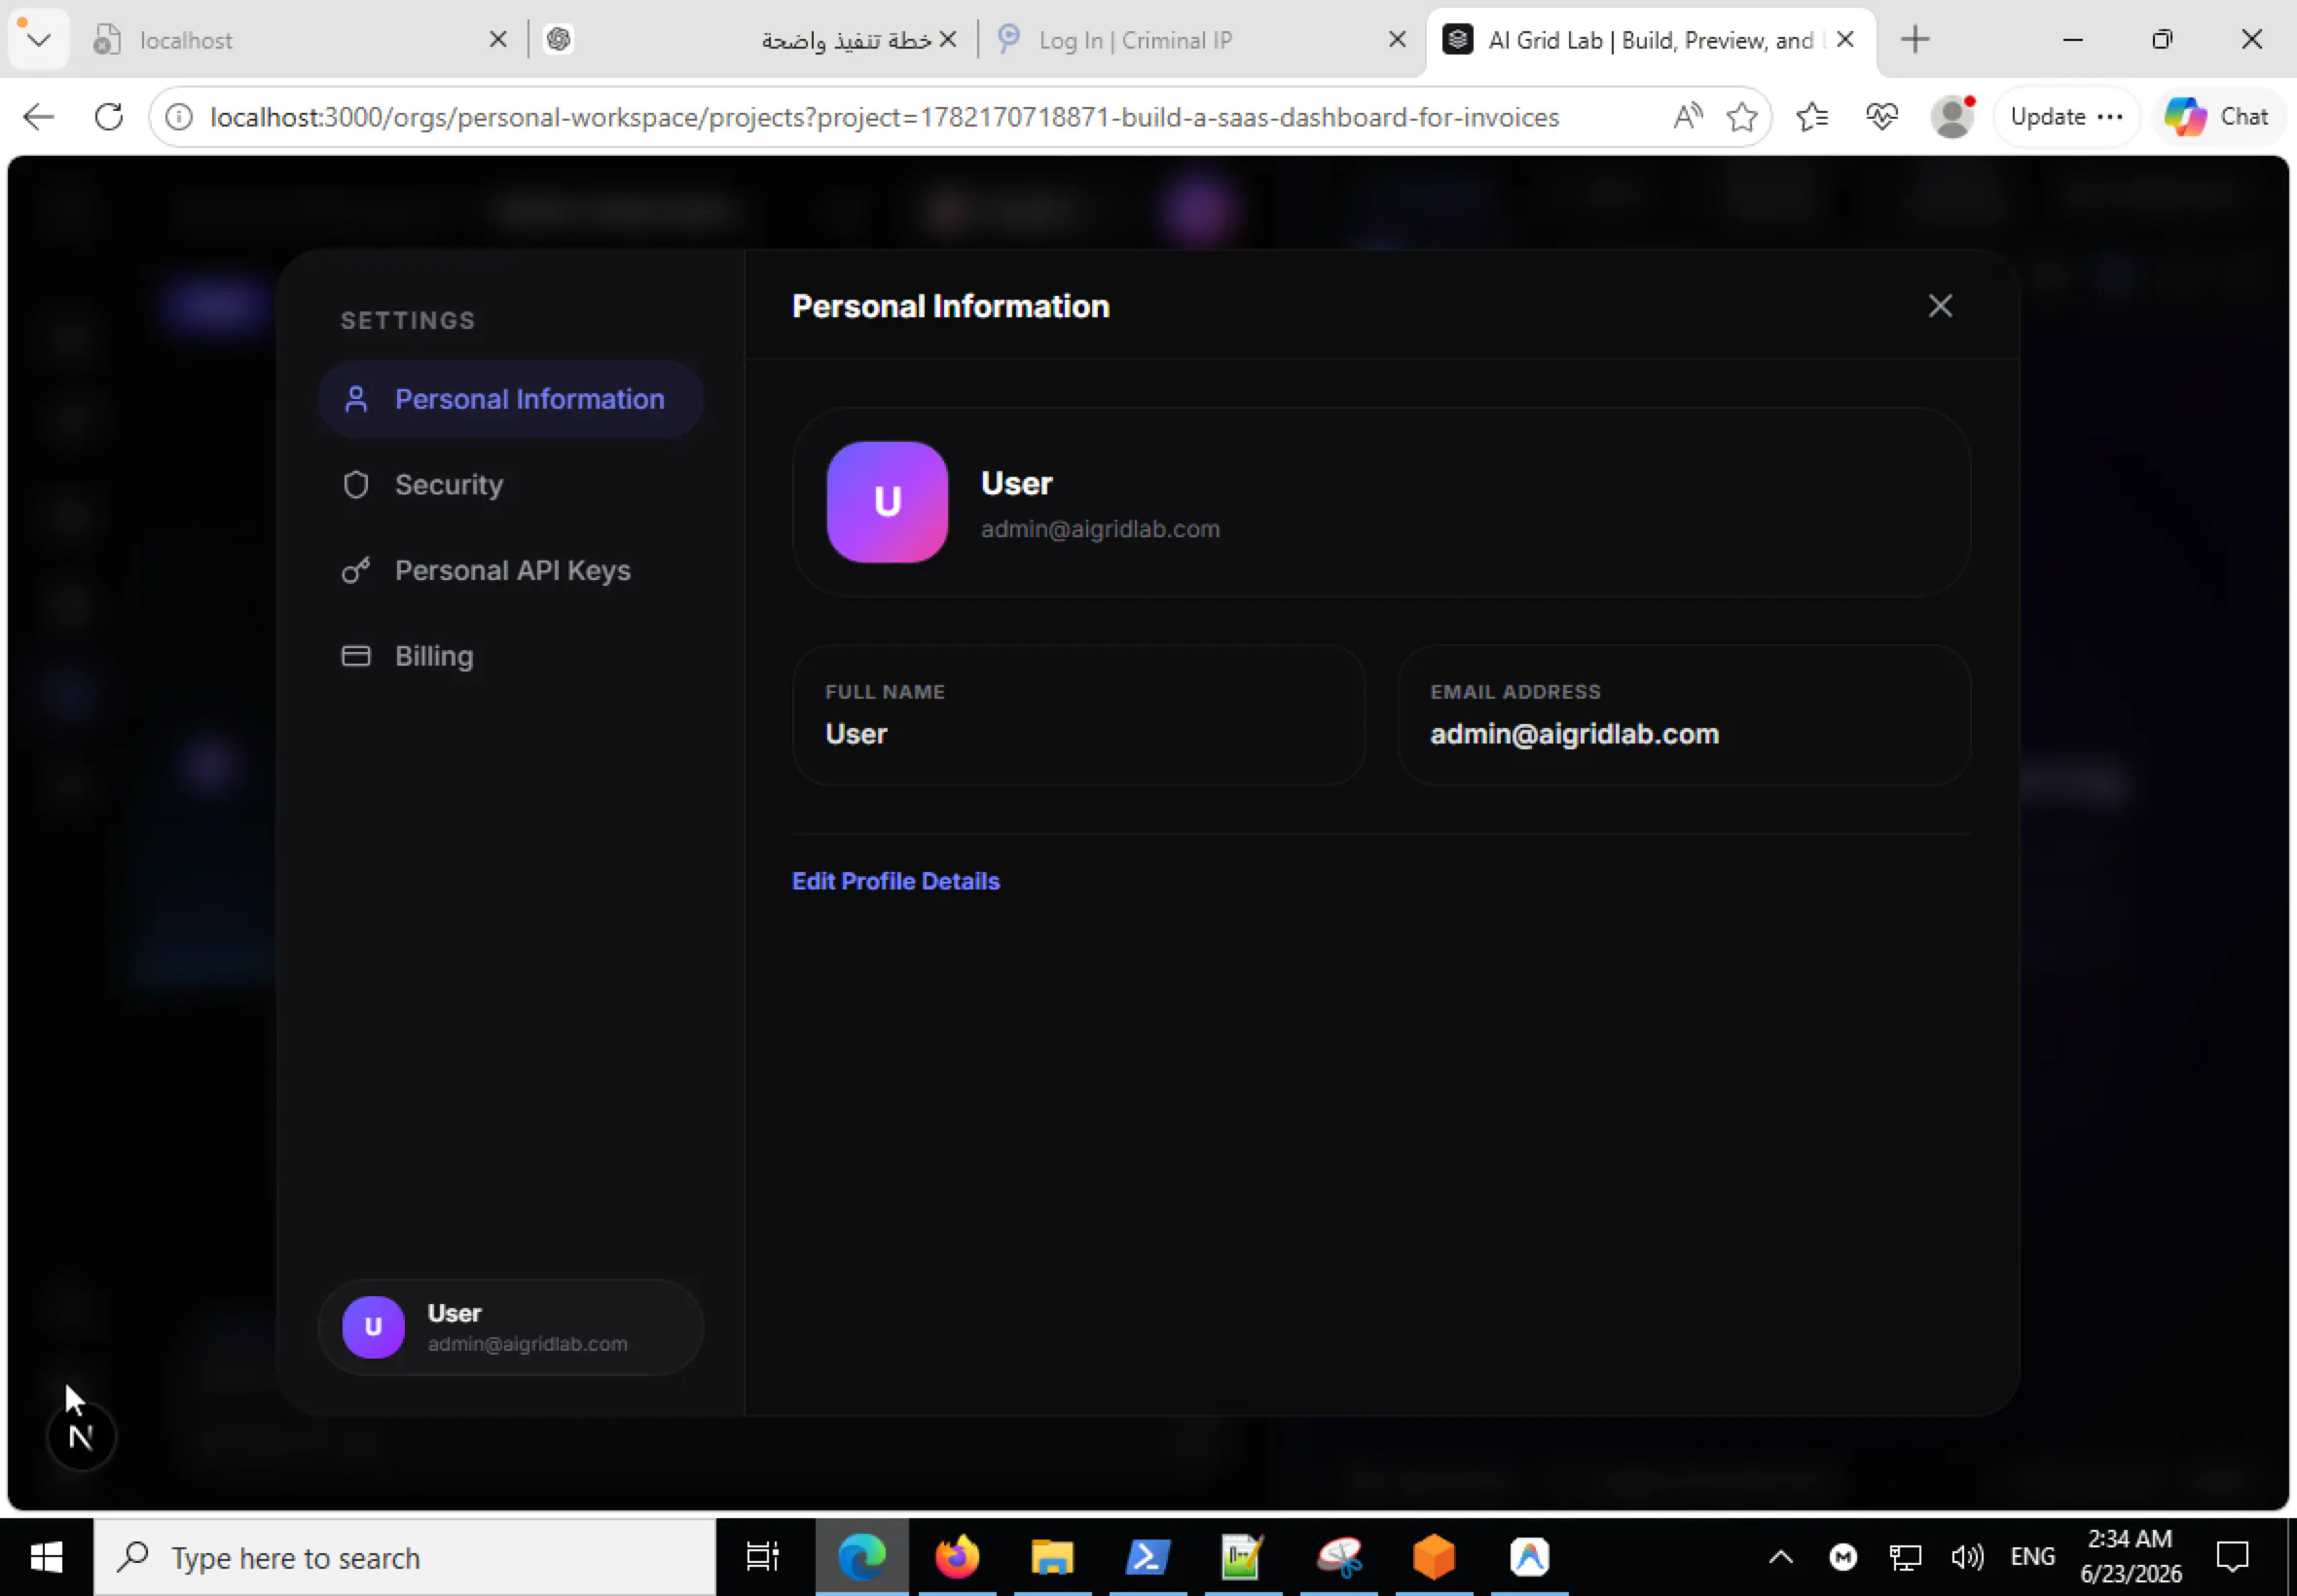Open Read Aloud in address bar
Viewport: 2297px width, 1596px height.
pyautogui.click(x=1687, y=117)
